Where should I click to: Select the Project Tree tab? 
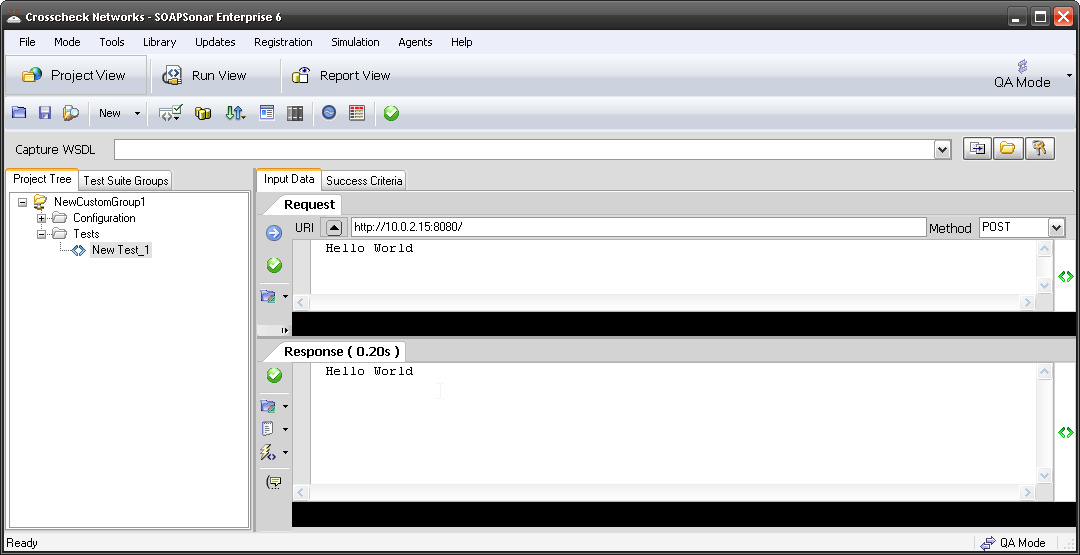tap(42, 179)
